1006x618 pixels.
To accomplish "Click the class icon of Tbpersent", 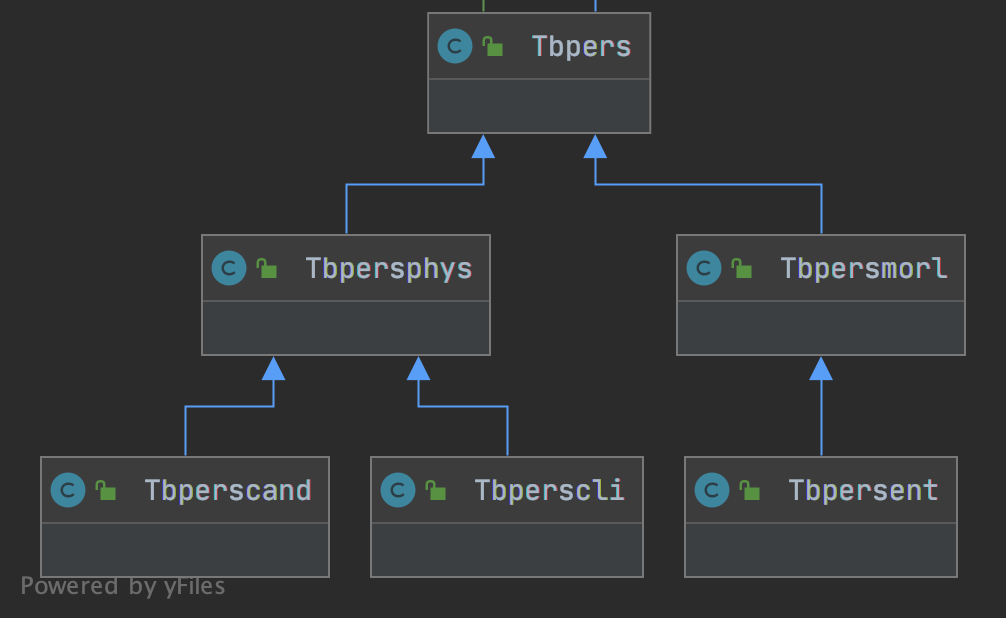I will [x=712, y=491].
